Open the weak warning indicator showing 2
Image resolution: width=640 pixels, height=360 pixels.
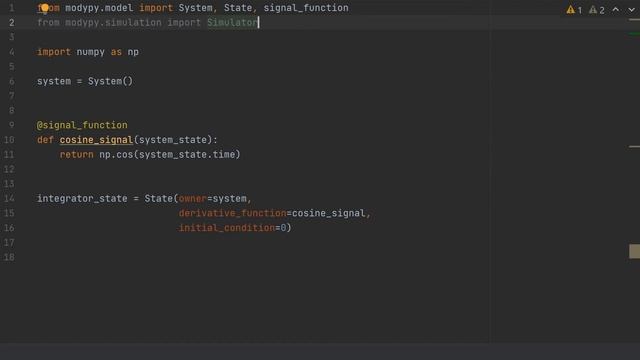click(x=596, y=10)
